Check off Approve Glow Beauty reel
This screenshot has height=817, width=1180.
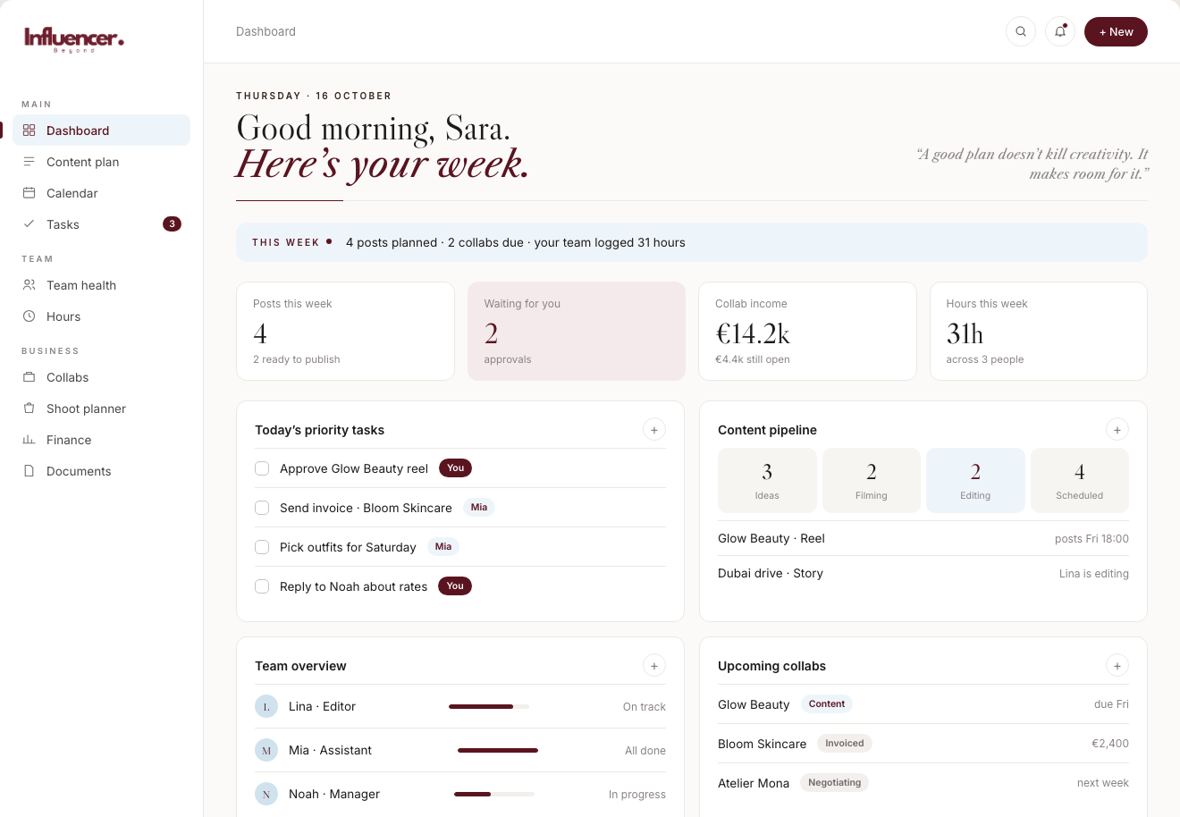[262, 469]
